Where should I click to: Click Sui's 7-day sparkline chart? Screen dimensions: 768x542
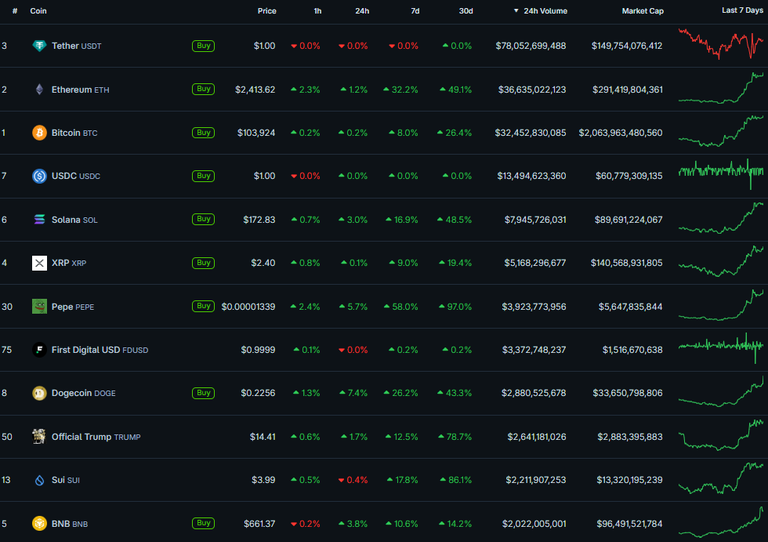(x=720, y=478)
